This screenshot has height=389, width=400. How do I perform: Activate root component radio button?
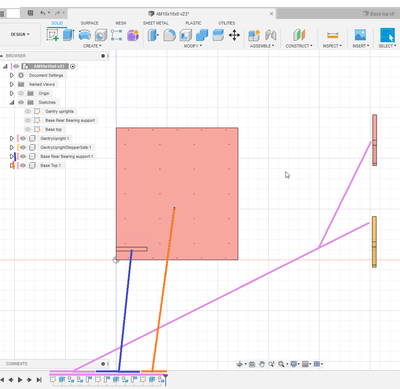[x=73, y=66]
